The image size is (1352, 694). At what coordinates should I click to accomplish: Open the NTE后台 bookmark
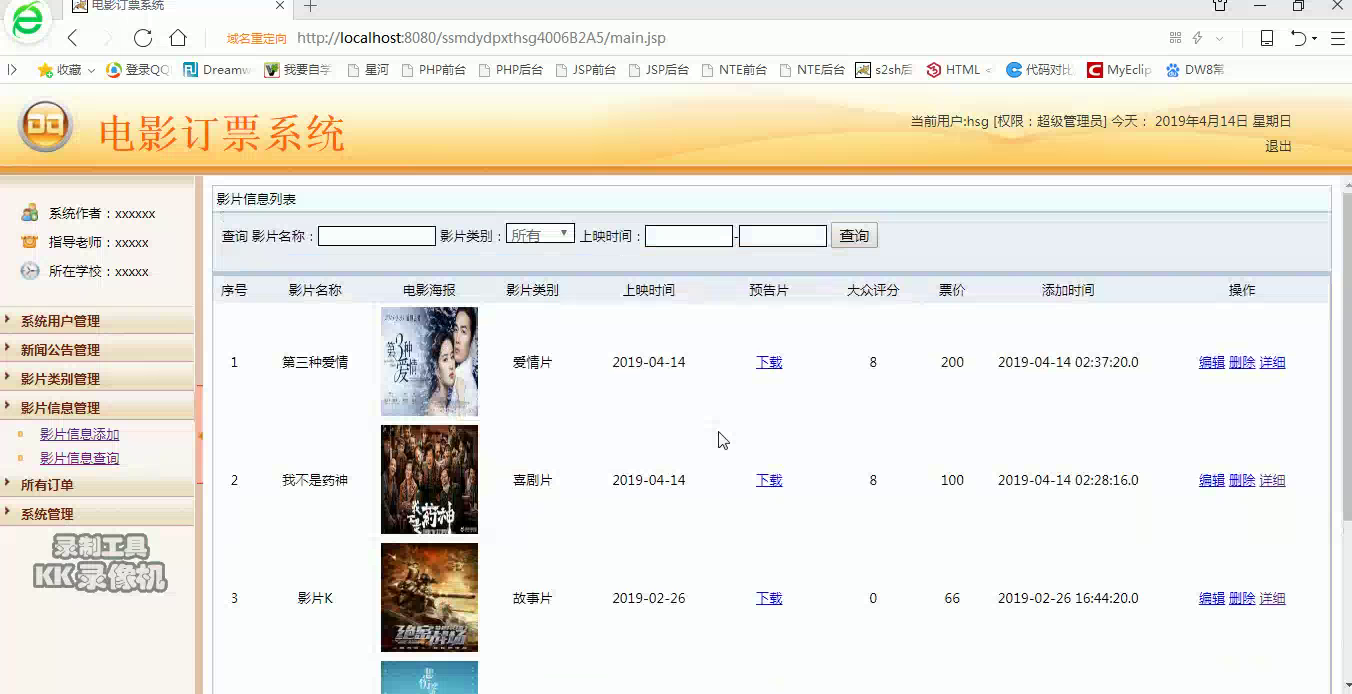coord(812,70)
